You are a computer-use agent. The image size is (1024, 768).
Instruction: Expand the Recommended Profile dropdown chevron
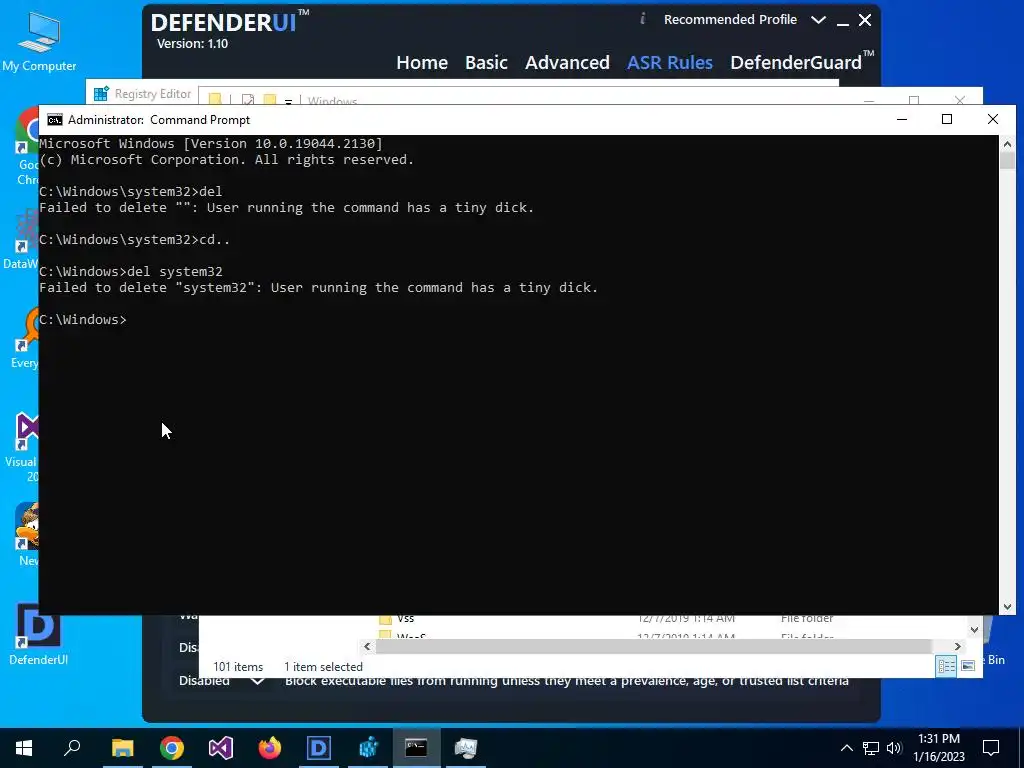point(818,20)
